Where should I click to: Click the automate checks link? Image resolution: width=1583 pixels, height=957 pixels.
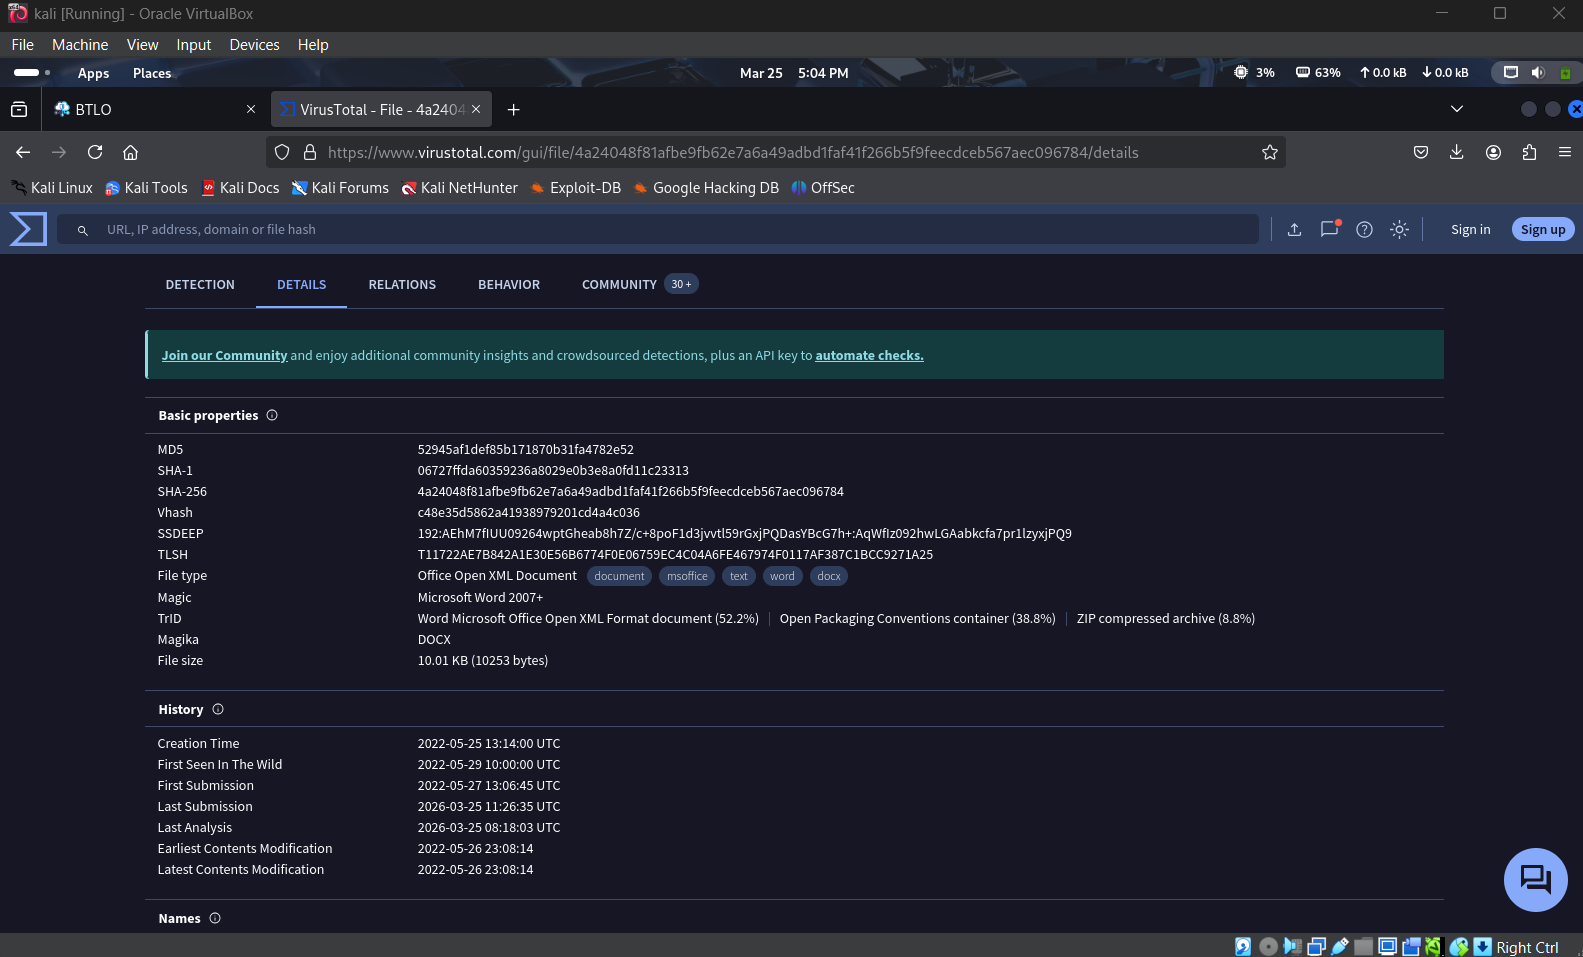point(869,355)
